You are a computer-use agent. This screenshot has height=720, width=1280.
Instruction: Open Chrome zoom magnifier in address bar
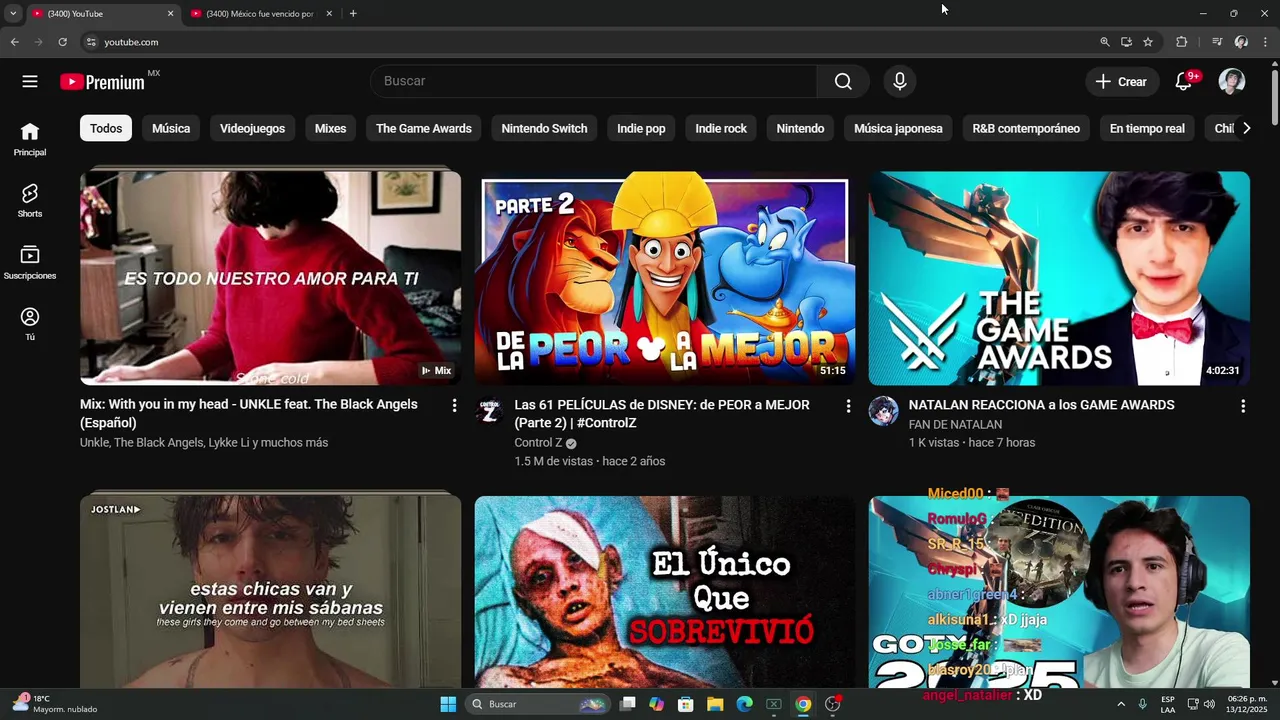tap(1105, 42)
